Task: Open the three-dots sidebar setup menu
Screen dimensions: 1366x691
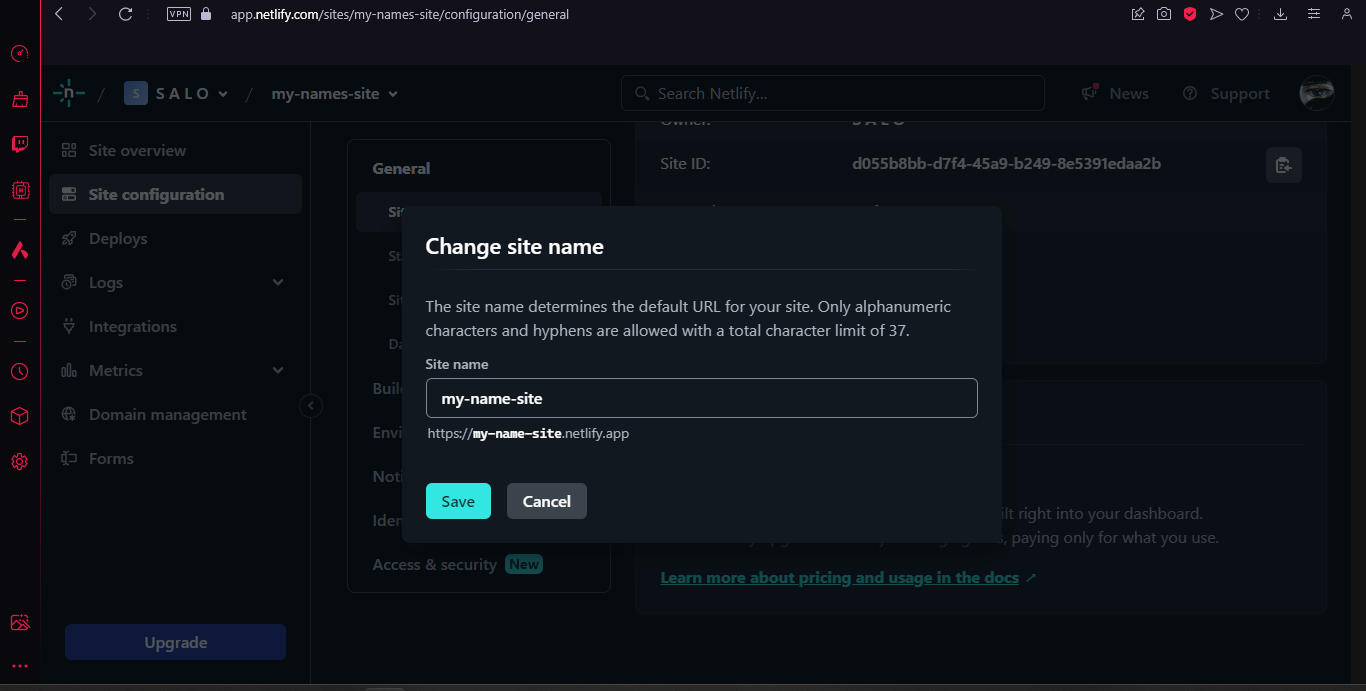Action: click(x=19, y=665)
